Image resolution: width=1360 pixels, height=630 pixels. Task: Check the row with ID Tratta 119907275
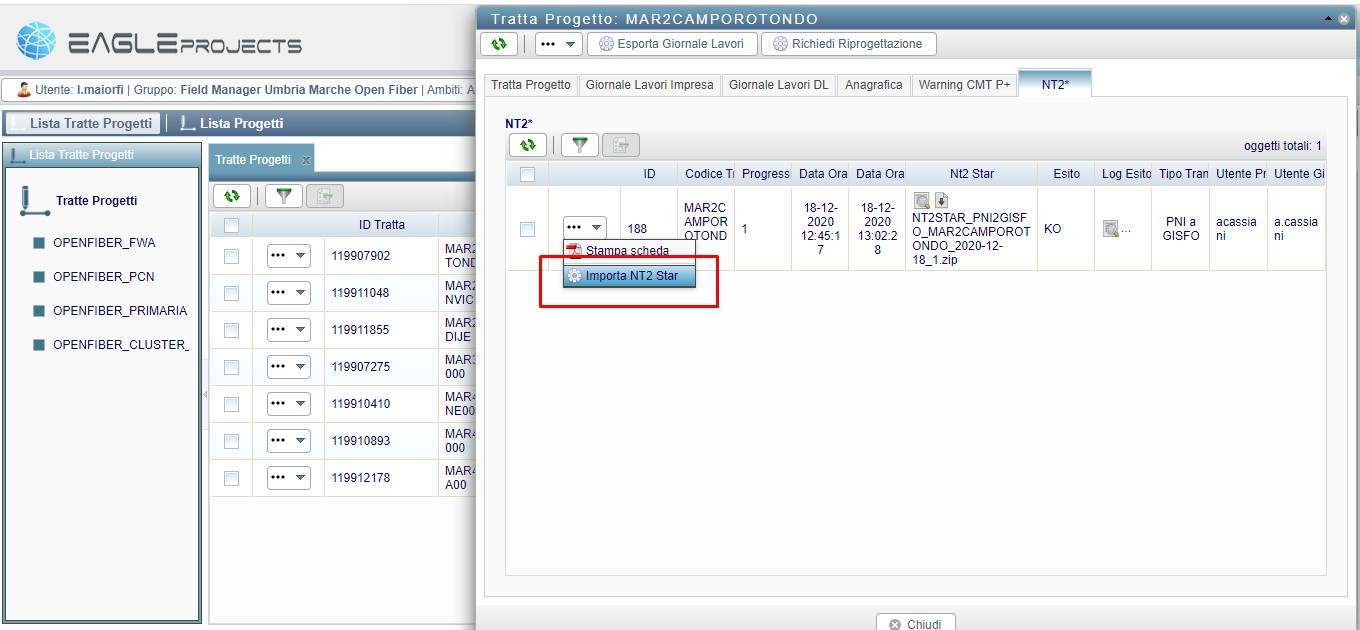(x=231, y=367)
